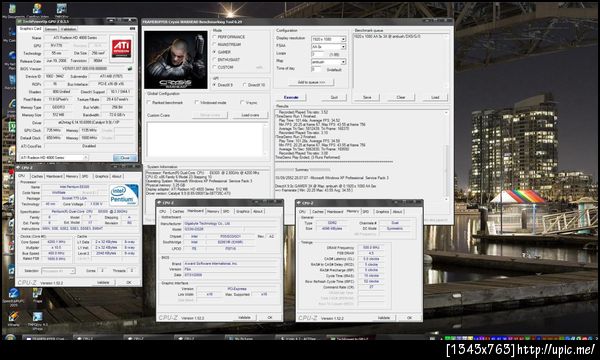This screenshot has width=600, height=360.
Task: Select the CUSTOM mode radio button
Action: tap(215, 67)
